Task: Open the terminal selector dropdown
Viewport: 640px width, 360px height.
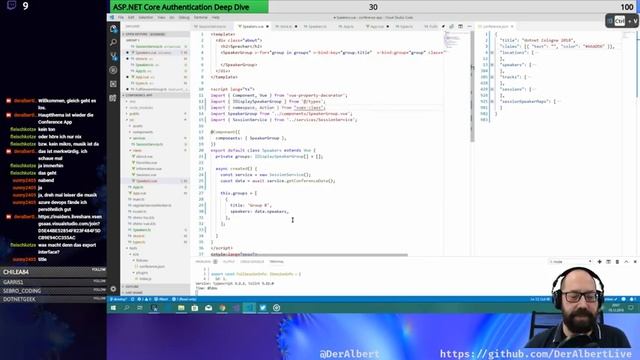Action: click(x=570, y=262)
